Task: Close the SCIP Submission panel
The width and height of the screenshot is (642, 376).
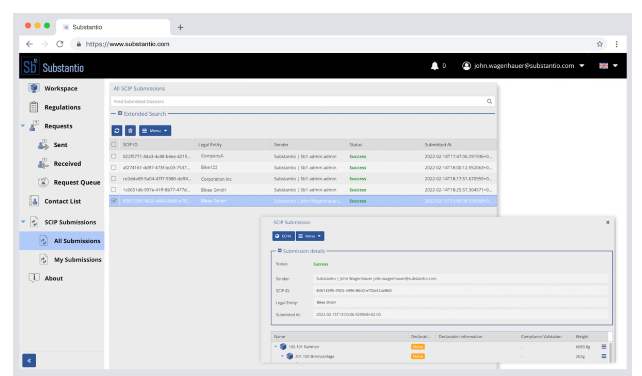Action: (x=608, y=222)
